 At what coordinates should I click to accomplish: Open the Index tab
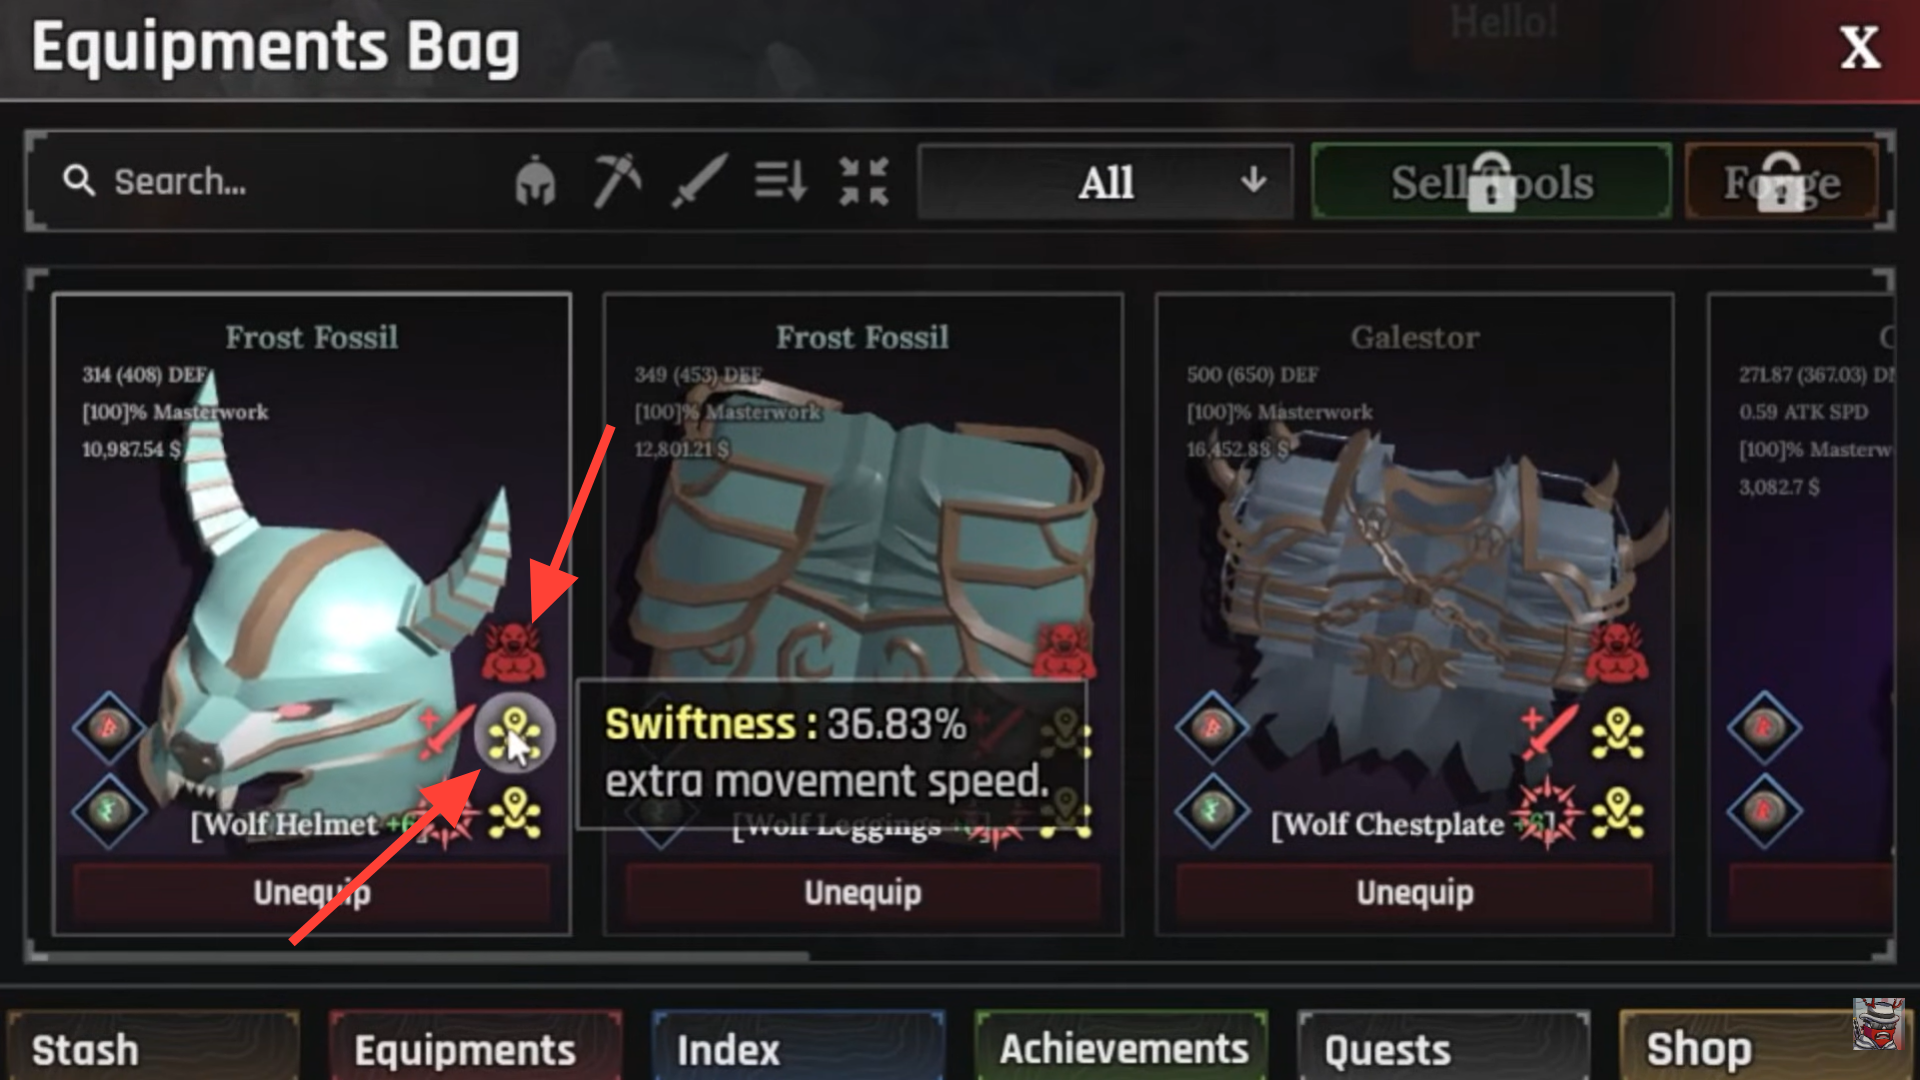[x=797, y=1046]
